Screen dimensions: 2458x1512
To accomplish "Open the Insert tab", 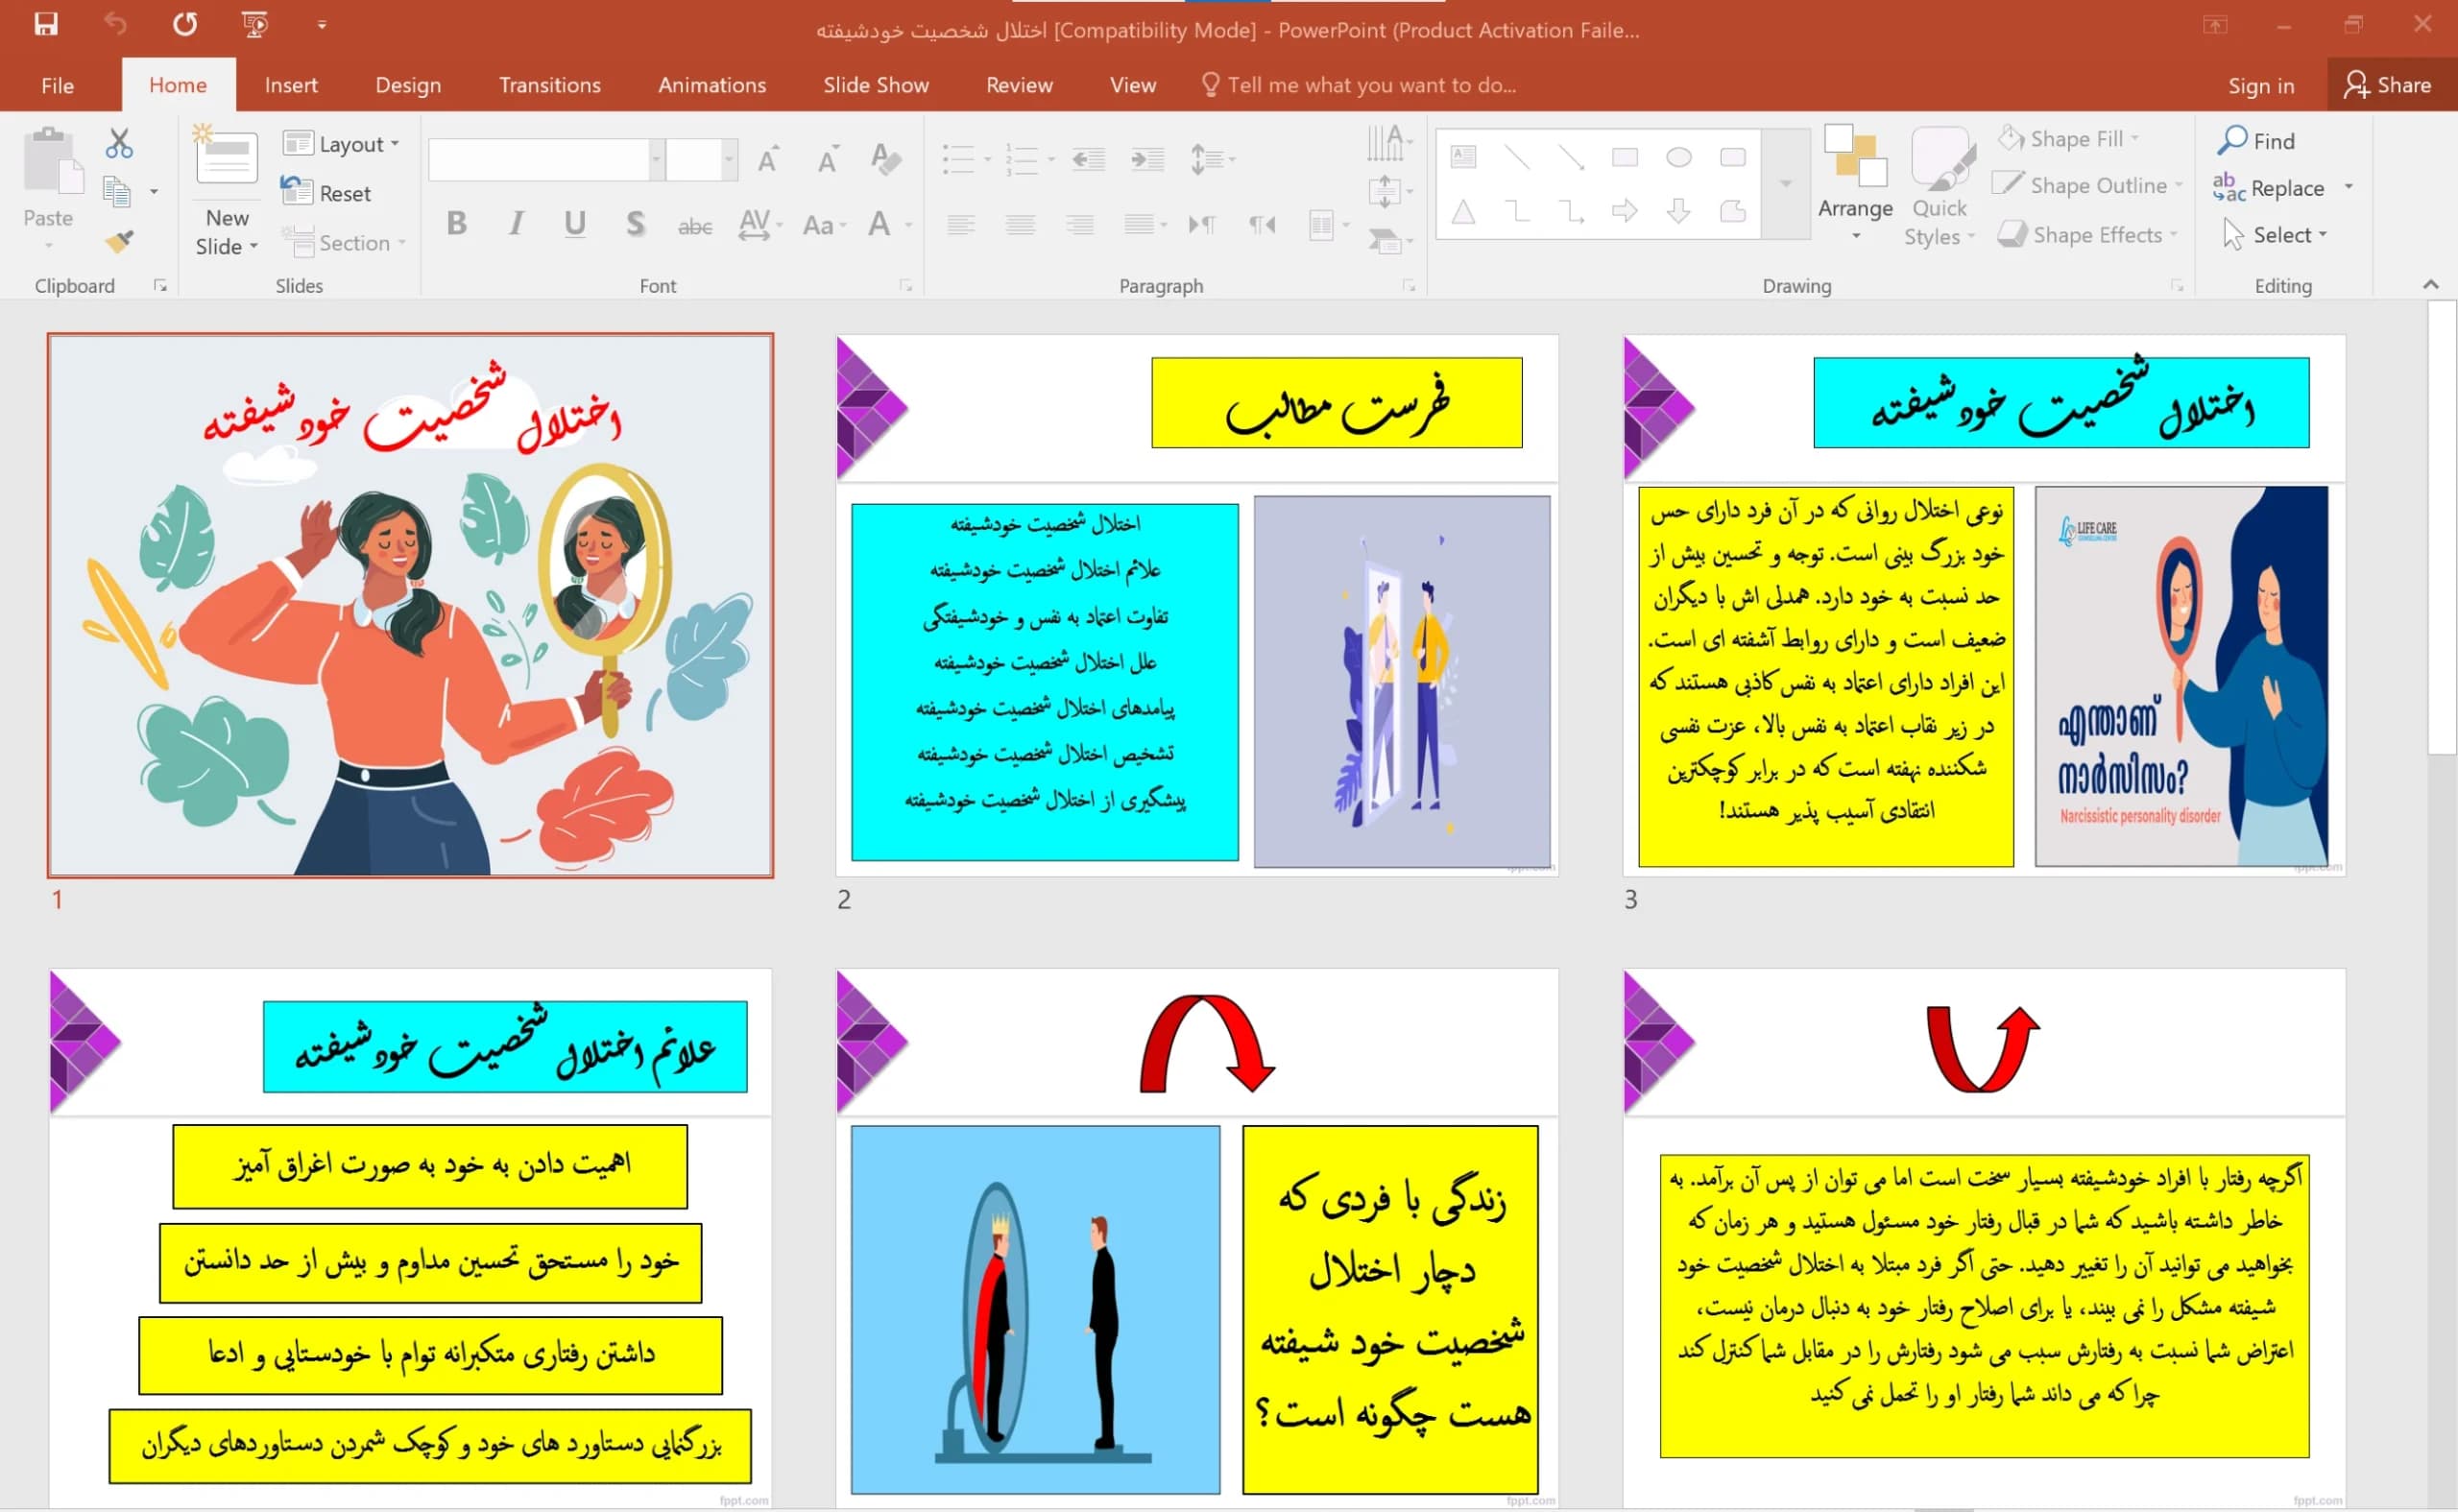I will coord(291,85).
